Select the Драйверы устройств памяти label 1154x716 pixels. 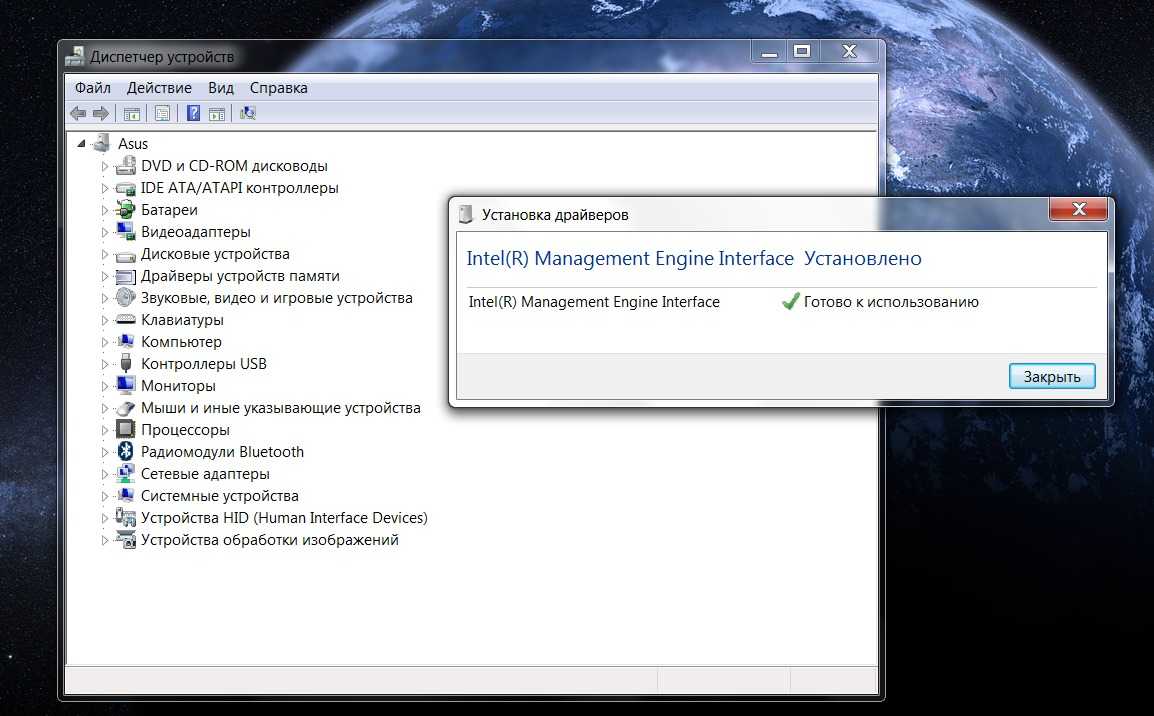coord(240,276)
